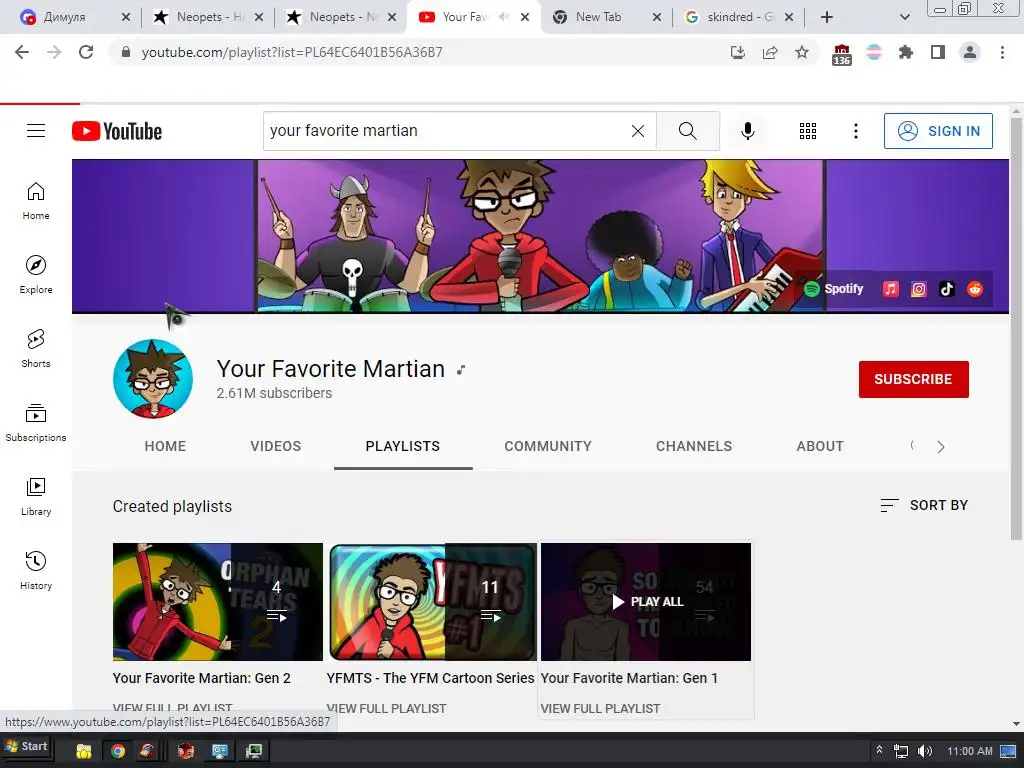This screenshot has height=768, width=1024.
Task: Open the Windows Start menu
Action: click(x=26, y=746)
